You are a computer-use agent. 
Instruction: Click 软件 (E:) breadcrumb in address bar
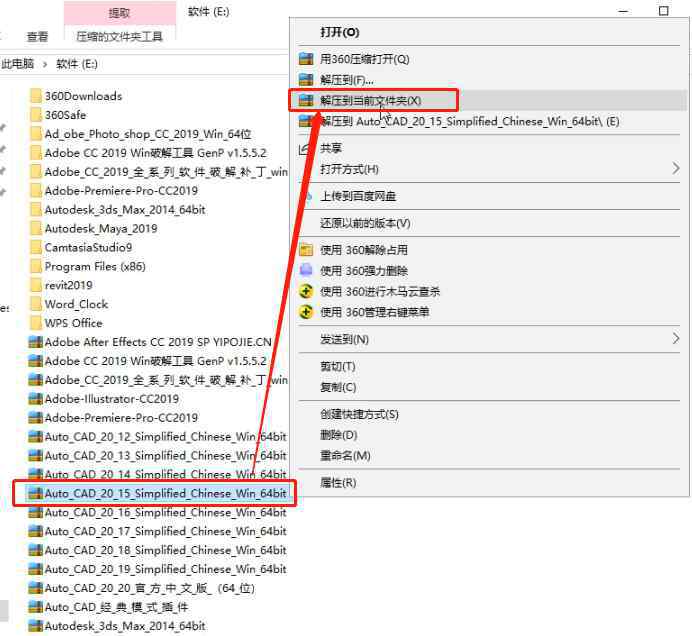[77, 64]
